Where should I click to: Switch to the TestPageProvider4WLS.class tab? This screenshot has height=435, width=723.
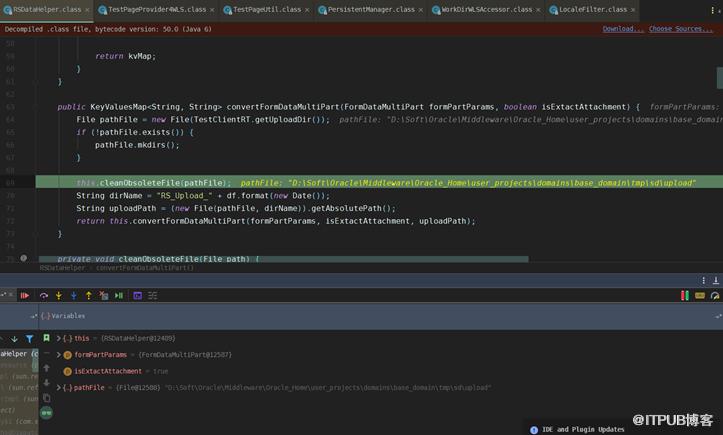click(157, 10)
